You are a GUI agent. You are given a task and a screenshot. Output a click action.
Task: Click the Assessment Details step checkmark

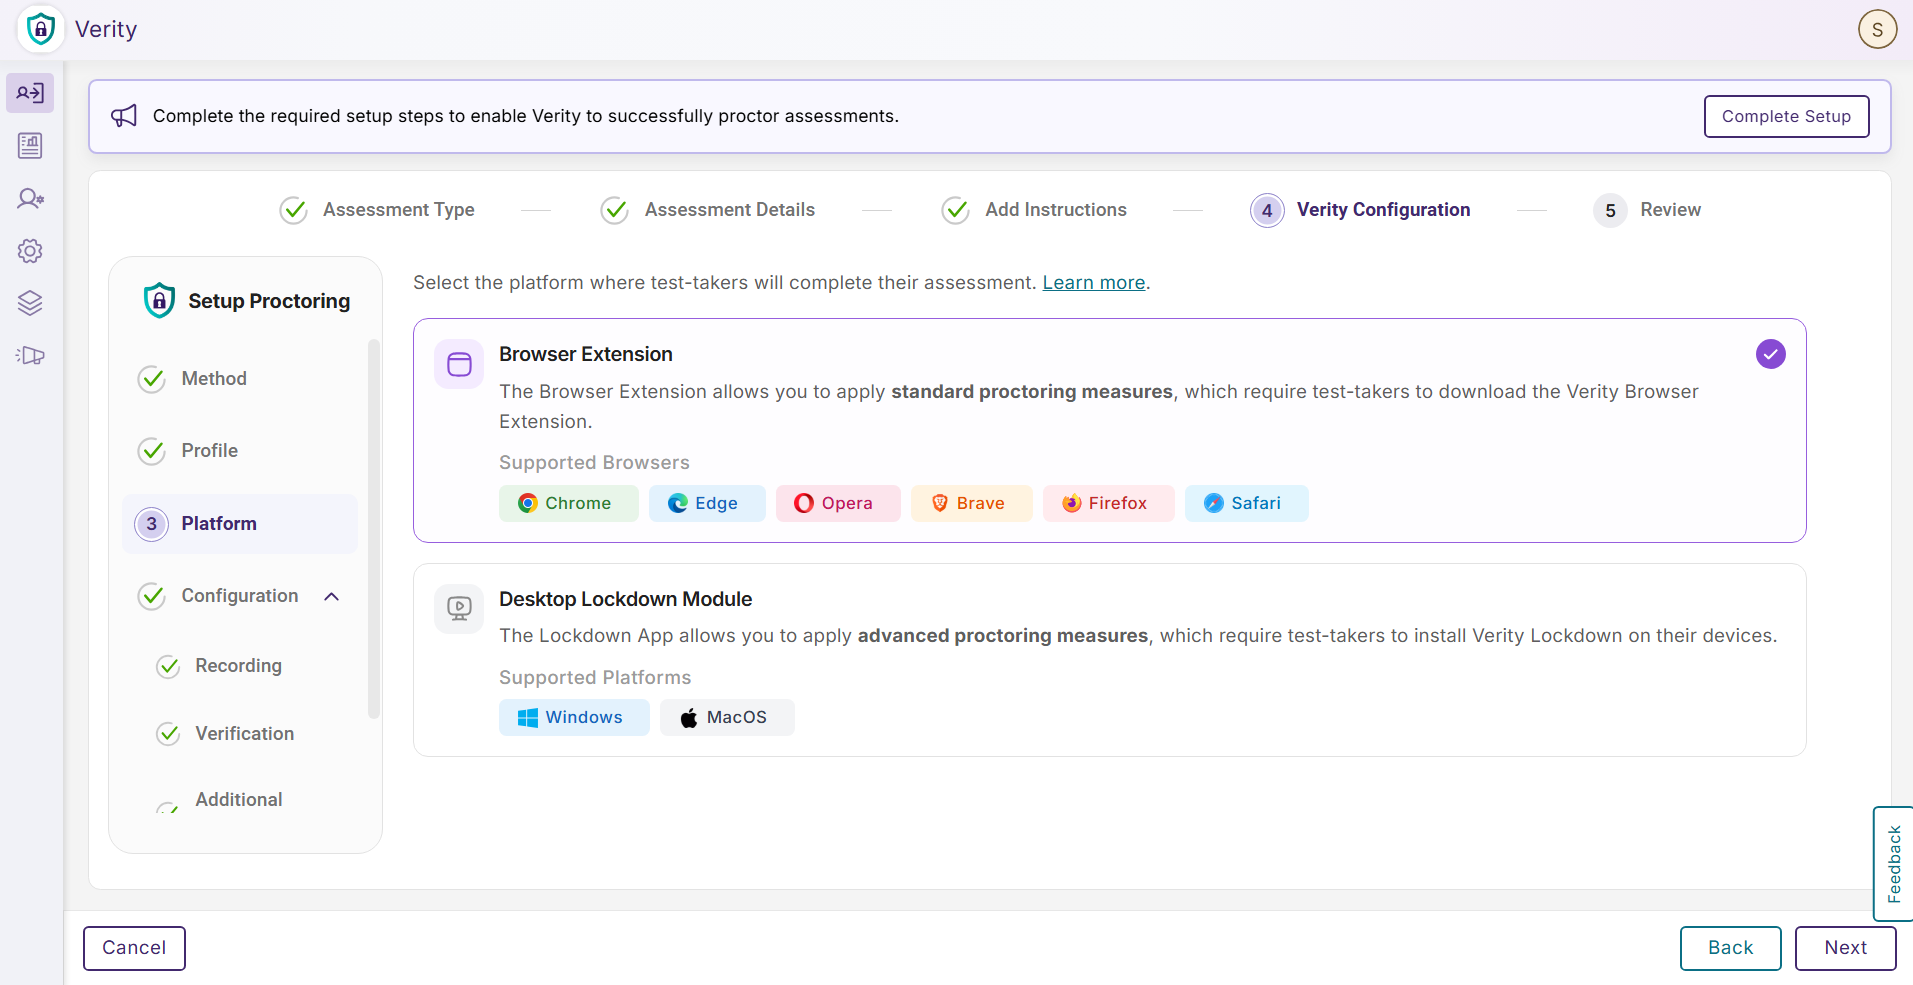(615, 210)
